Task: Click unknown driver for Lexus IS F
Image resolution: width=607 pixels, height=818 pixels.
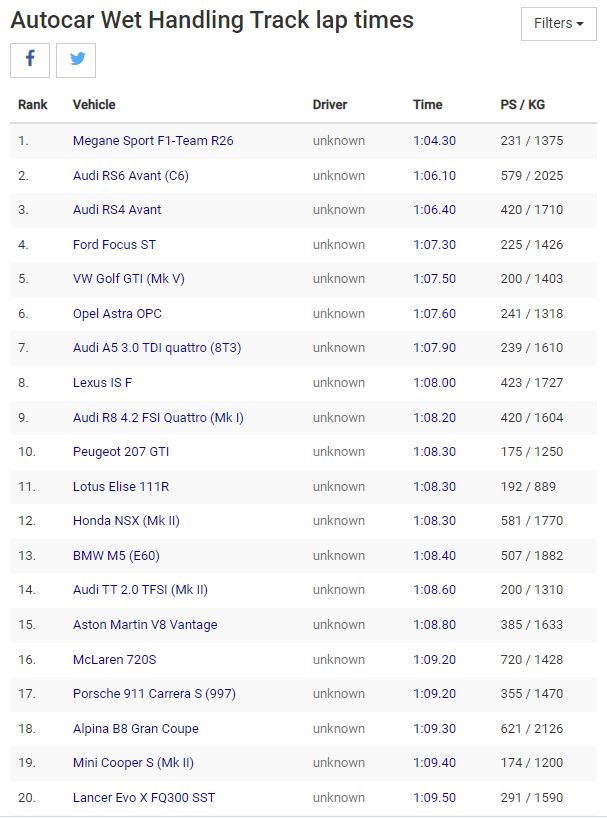Action: (339, 383)
